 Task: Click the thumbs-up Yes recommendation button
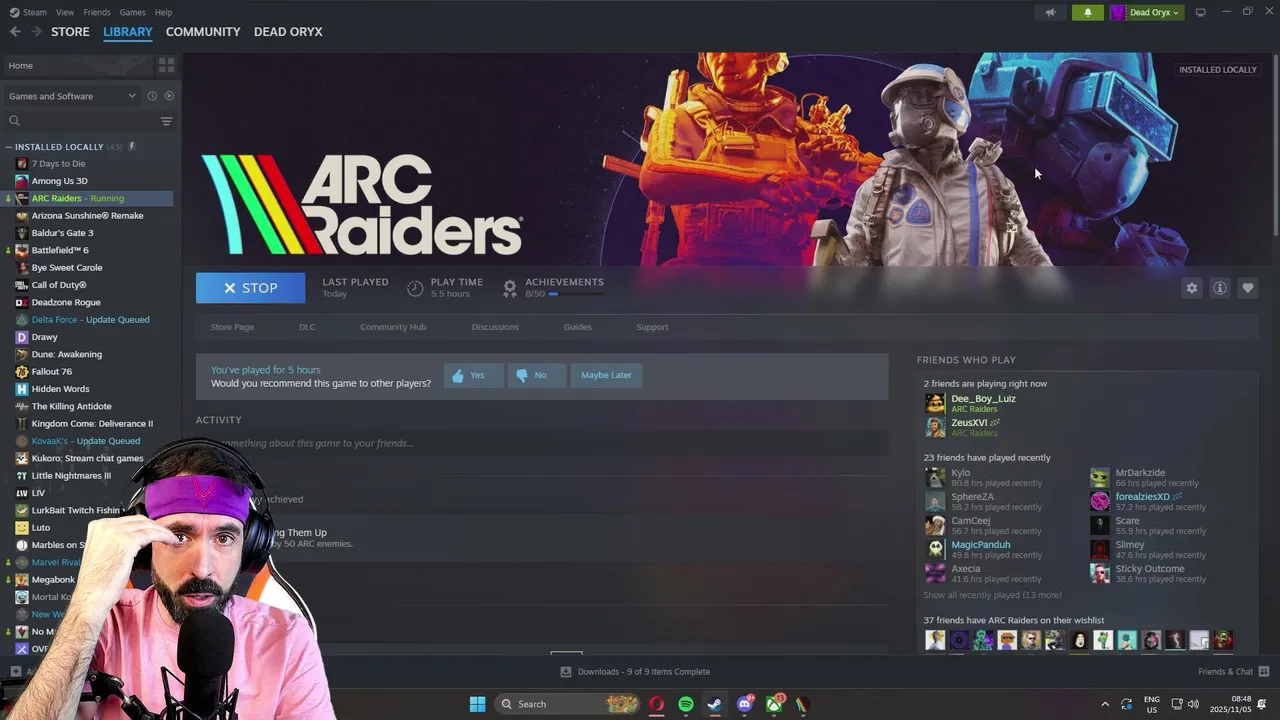(473, 375)
